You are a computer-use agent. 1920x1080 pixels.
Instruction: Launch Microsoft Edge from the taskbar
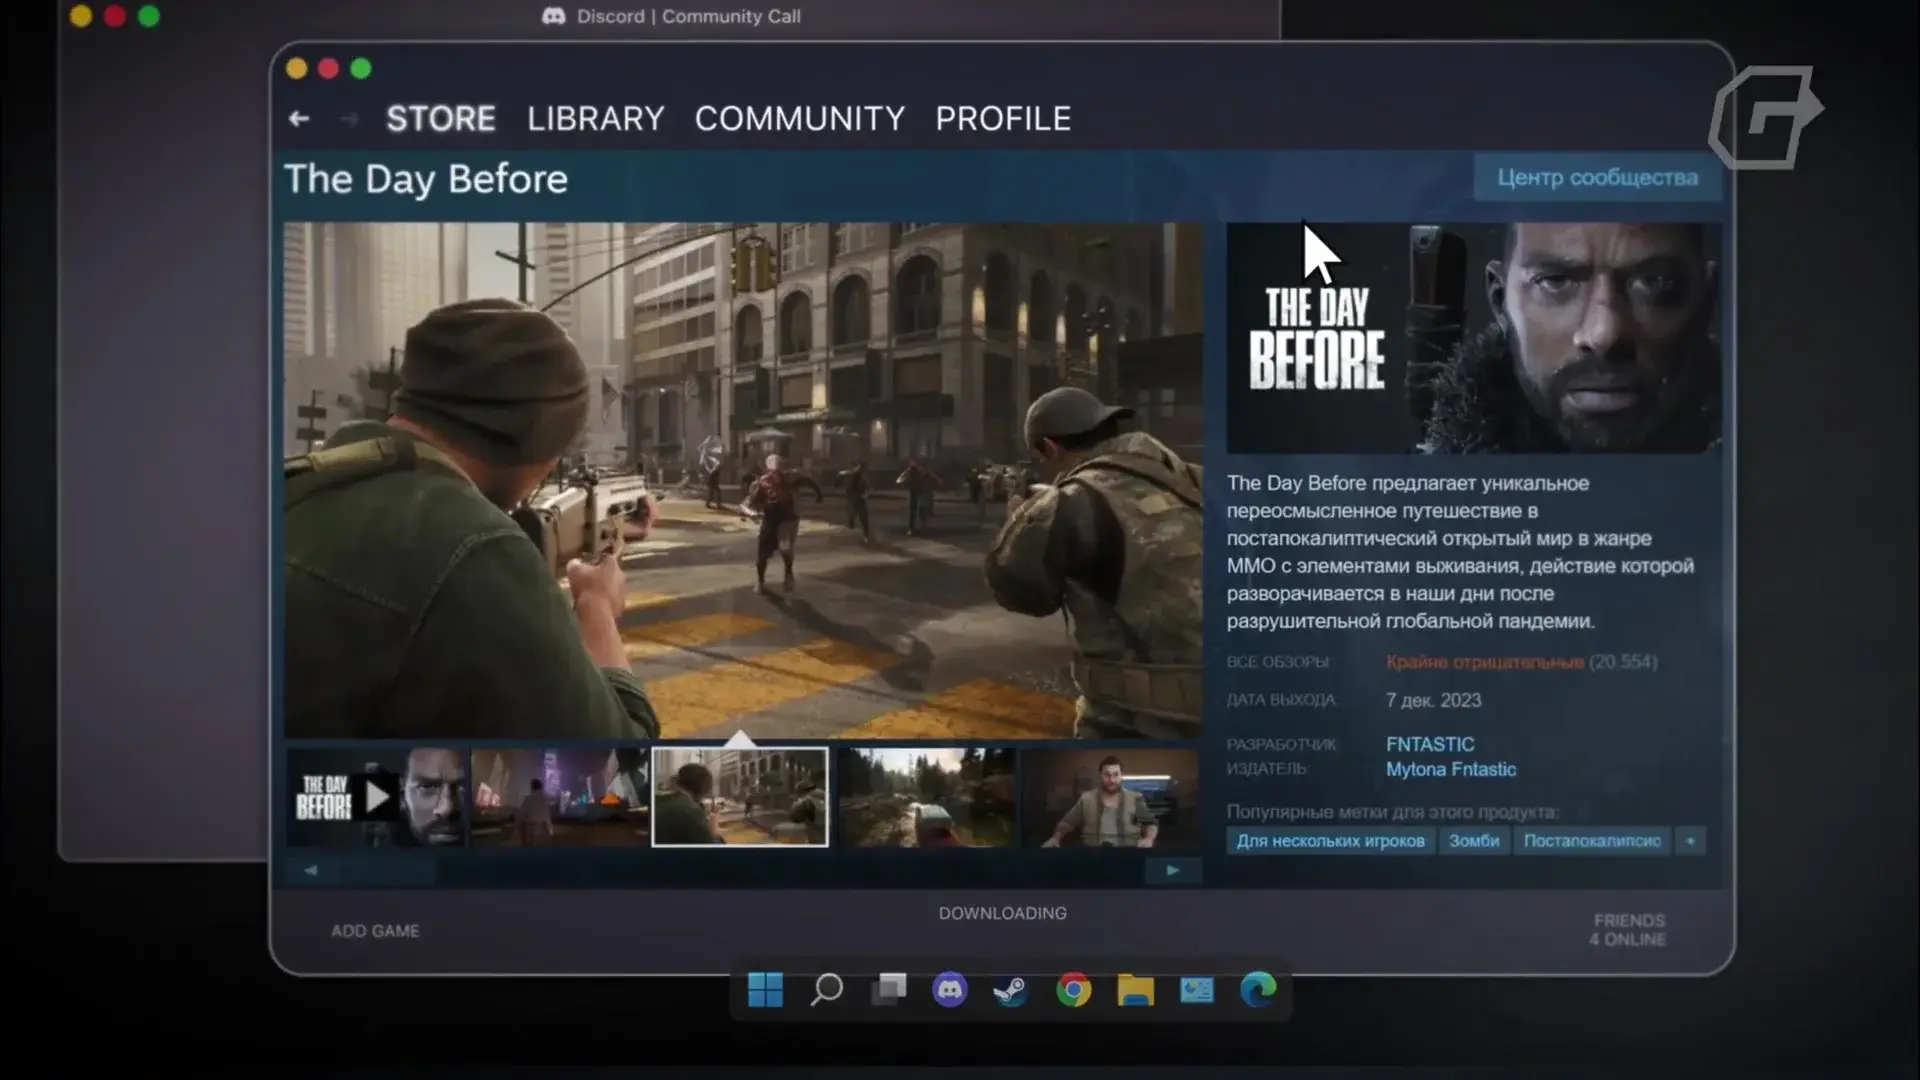[1258, 990]
